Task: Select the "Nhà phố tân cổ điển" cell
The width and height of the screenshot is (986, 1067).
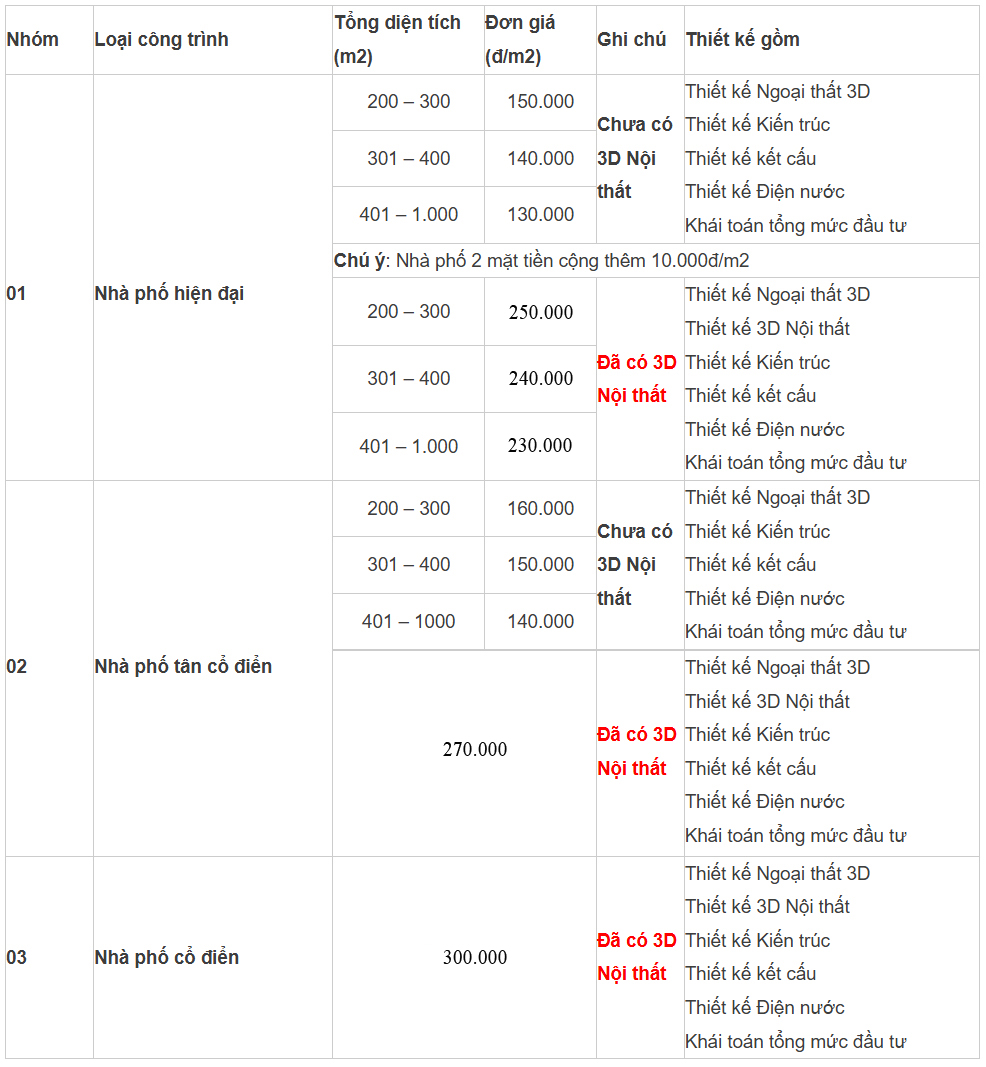Action: 183,667
